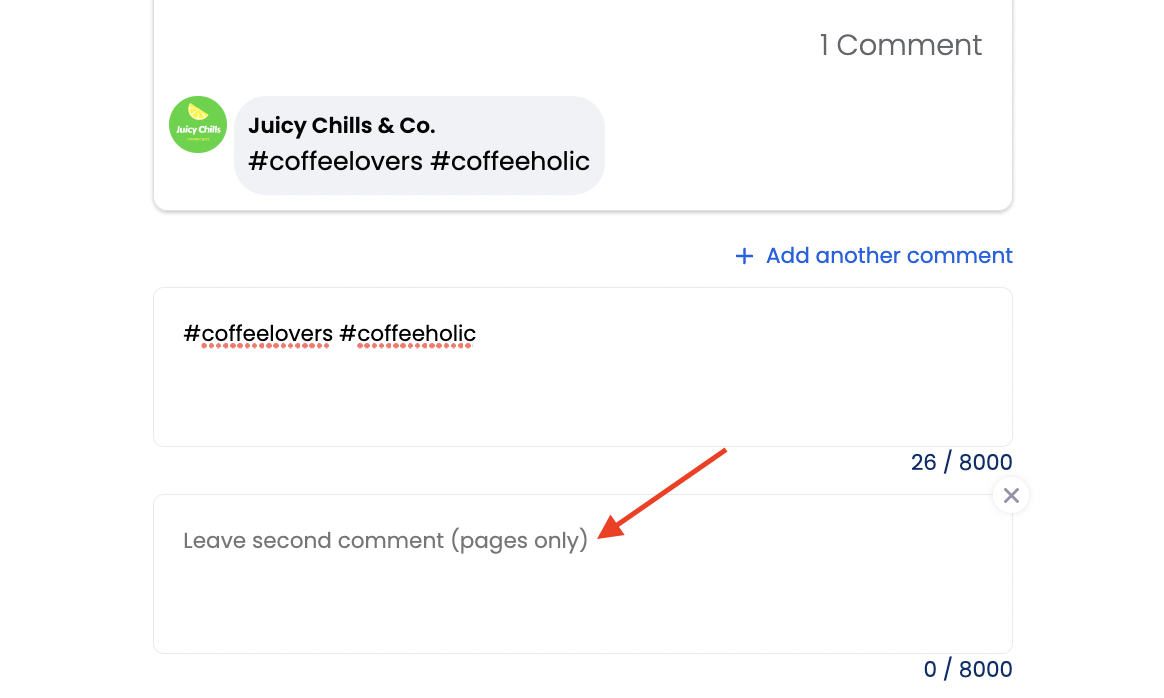Click the red arrow annotation
1164x698 pixels.
click(662, 492)
